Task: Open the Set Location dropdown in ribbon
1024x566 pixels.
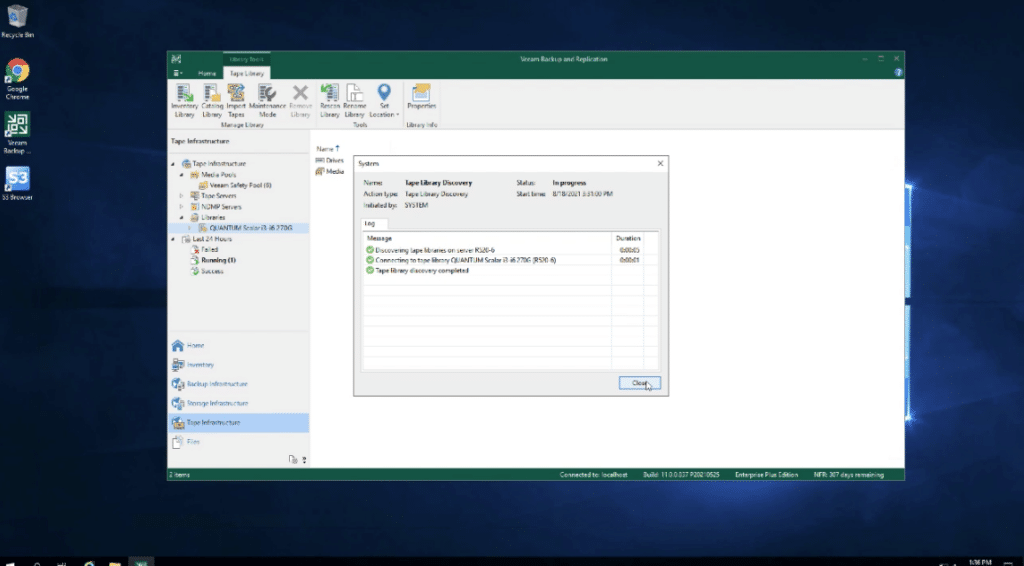Action: pos(384,101)
